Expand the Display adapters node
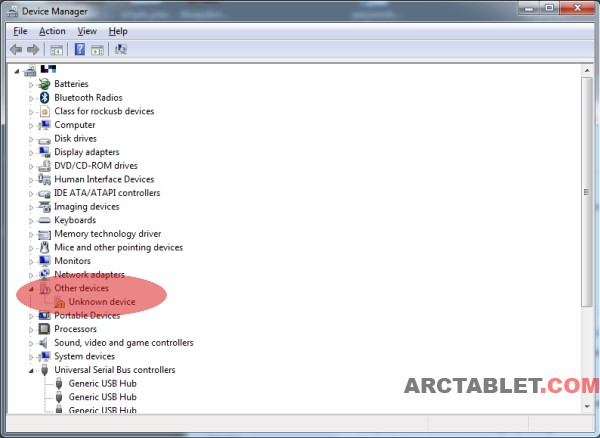600x438 pixels. coord(31,152)
